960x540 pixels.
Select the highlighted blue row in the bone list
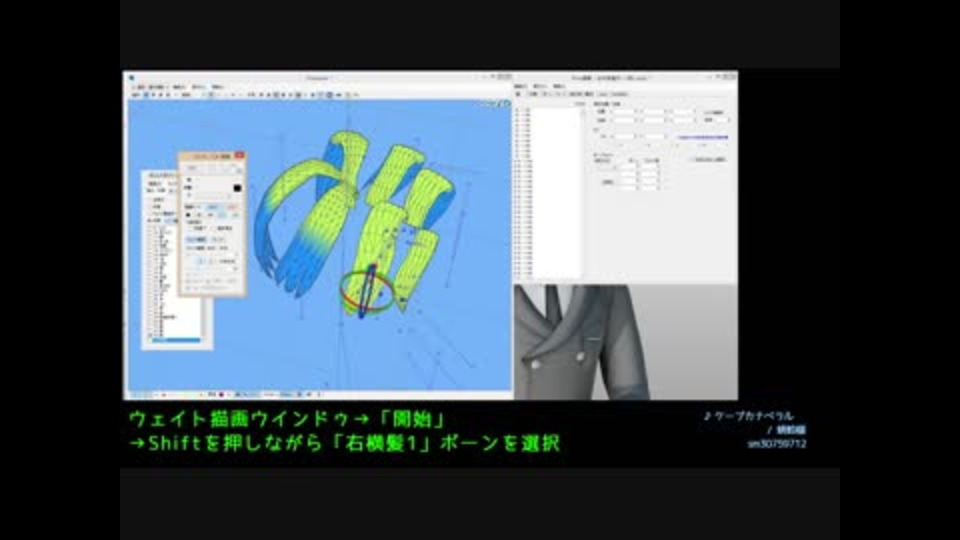(176, 340)
